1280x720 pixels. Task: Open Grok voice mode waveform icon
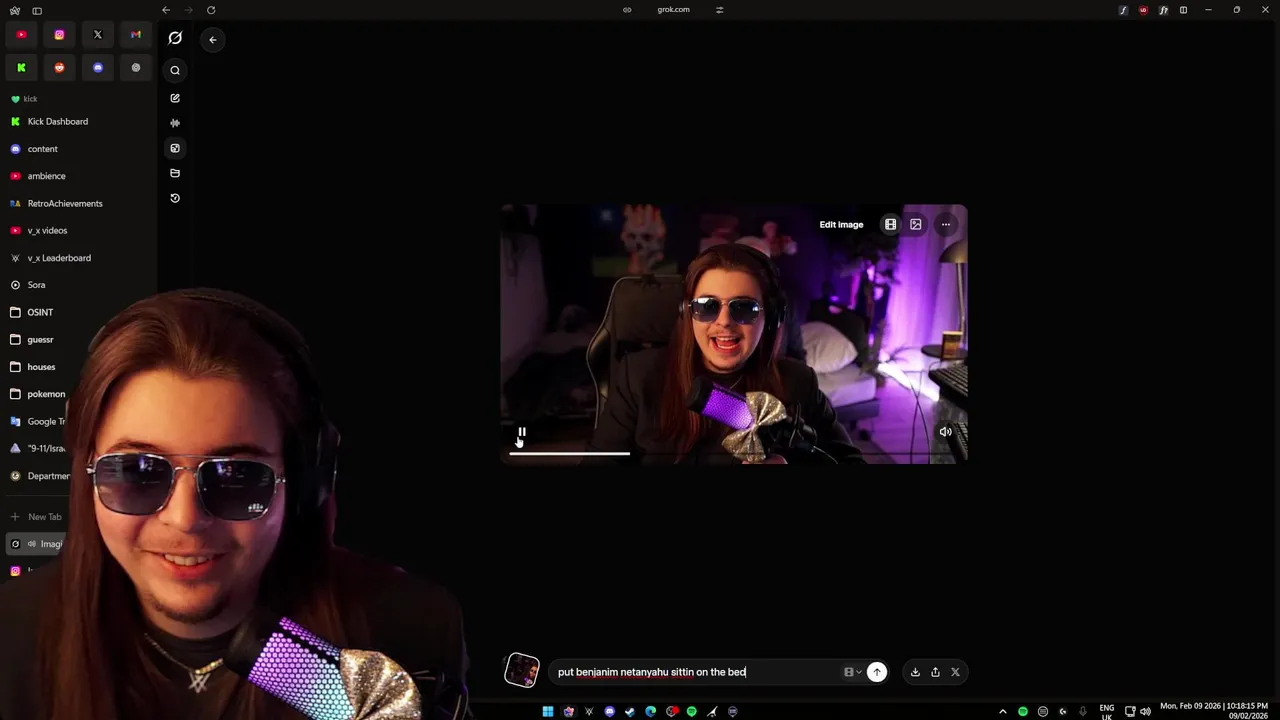coord(175,123)
